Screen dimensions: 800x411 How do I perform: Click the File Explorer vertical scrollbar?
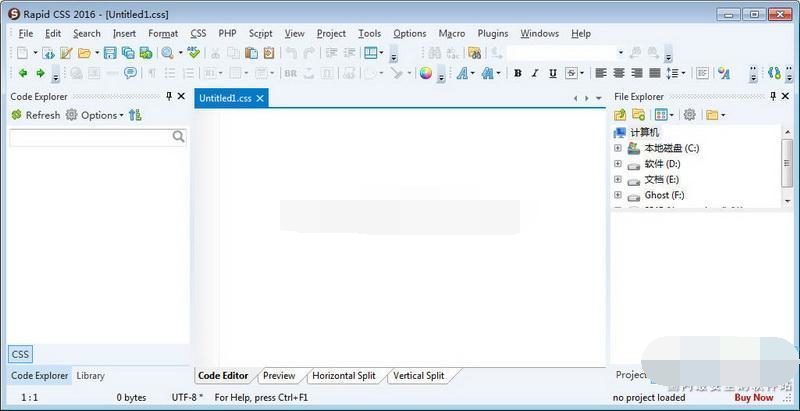point(787,166)
